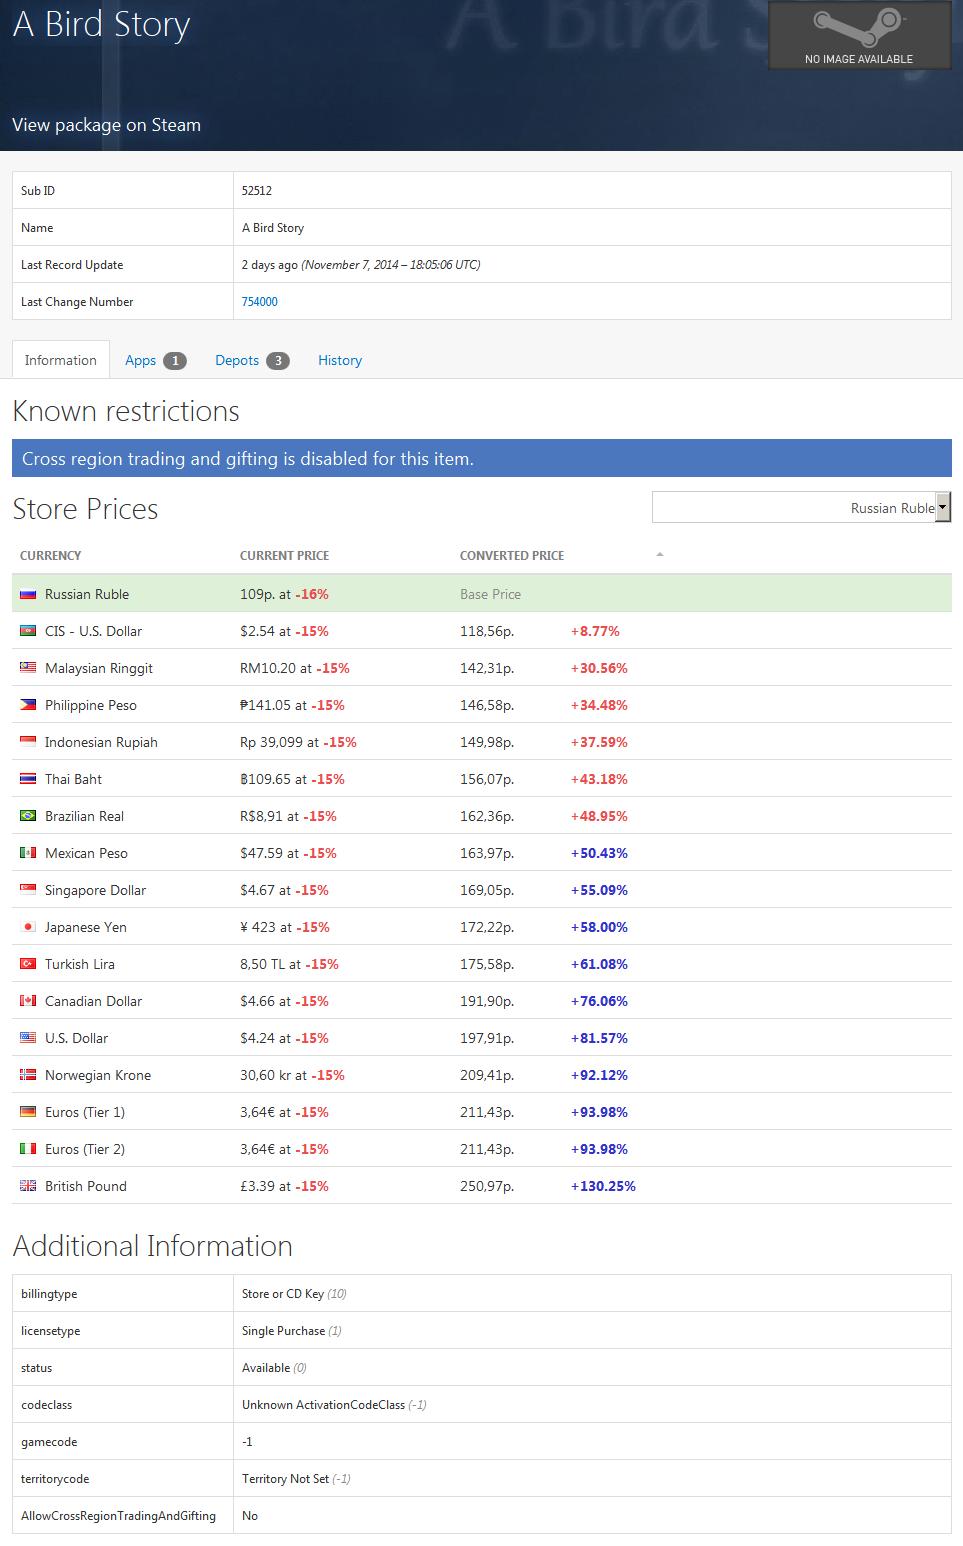Click the Indonesian Rupiah Rp 39,099 price

[x=271, y=742]
